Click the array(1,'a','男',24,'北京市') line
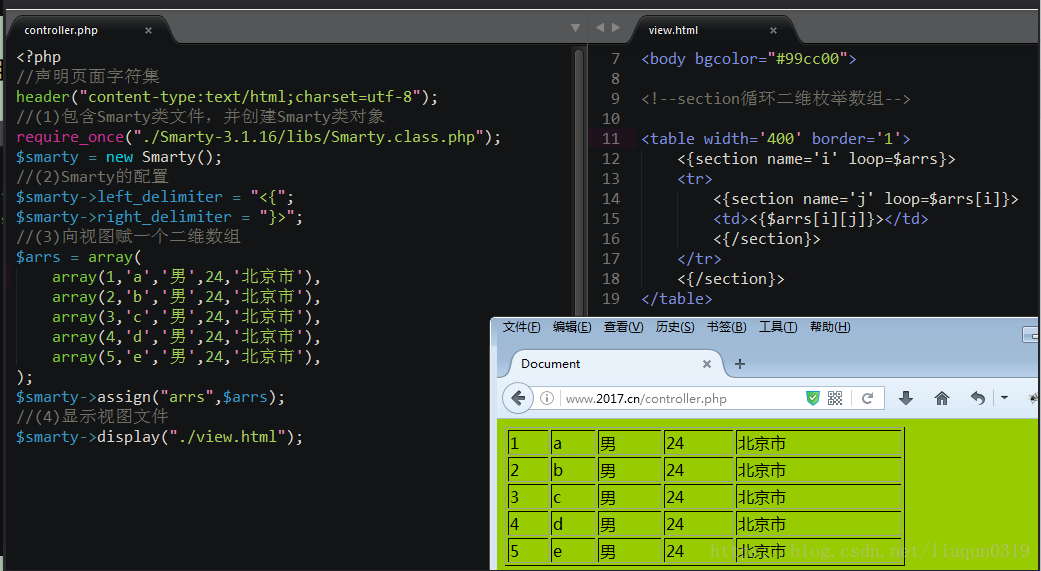Image resolution: width=1041 pixels, height=571 pixels. click(187, 277)
